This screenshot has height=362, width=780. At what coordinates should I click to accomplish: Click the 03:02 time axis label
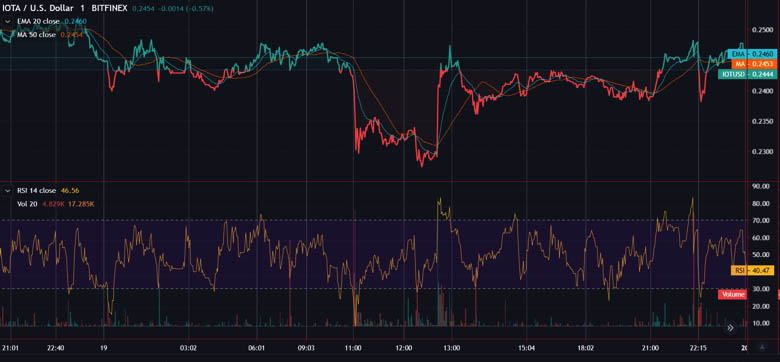[x=188, y=348]
